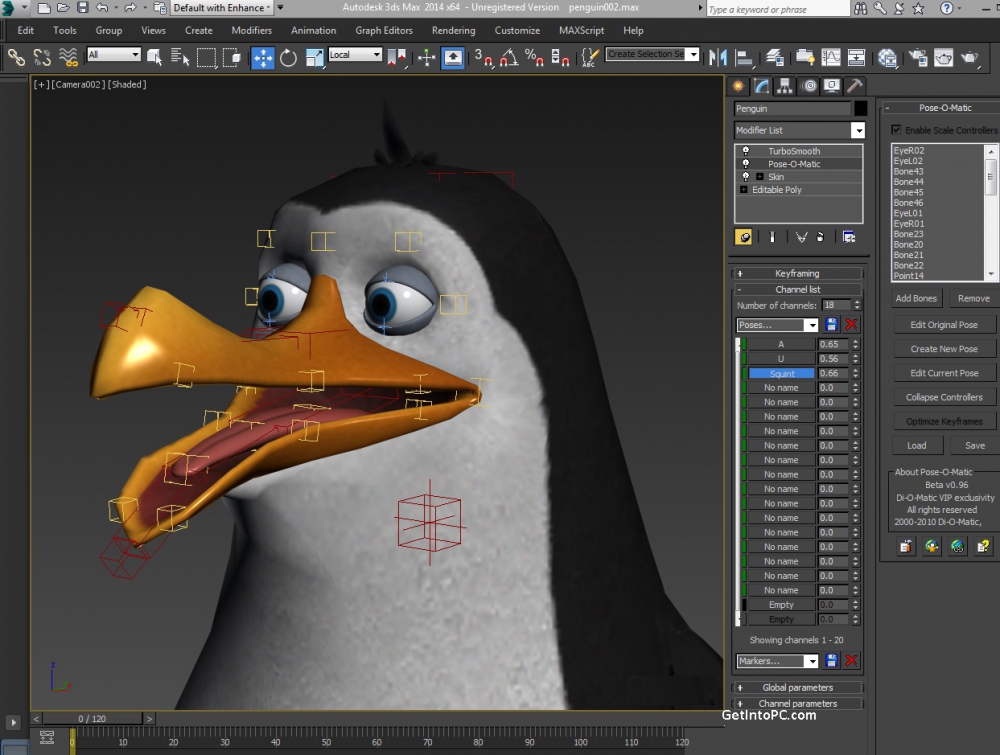Image resolution: width=1000 pixels, height=755 pixels.
Task: Open the Utilities hammer panel
Action: pyautogui.click(x=856, y=86)
